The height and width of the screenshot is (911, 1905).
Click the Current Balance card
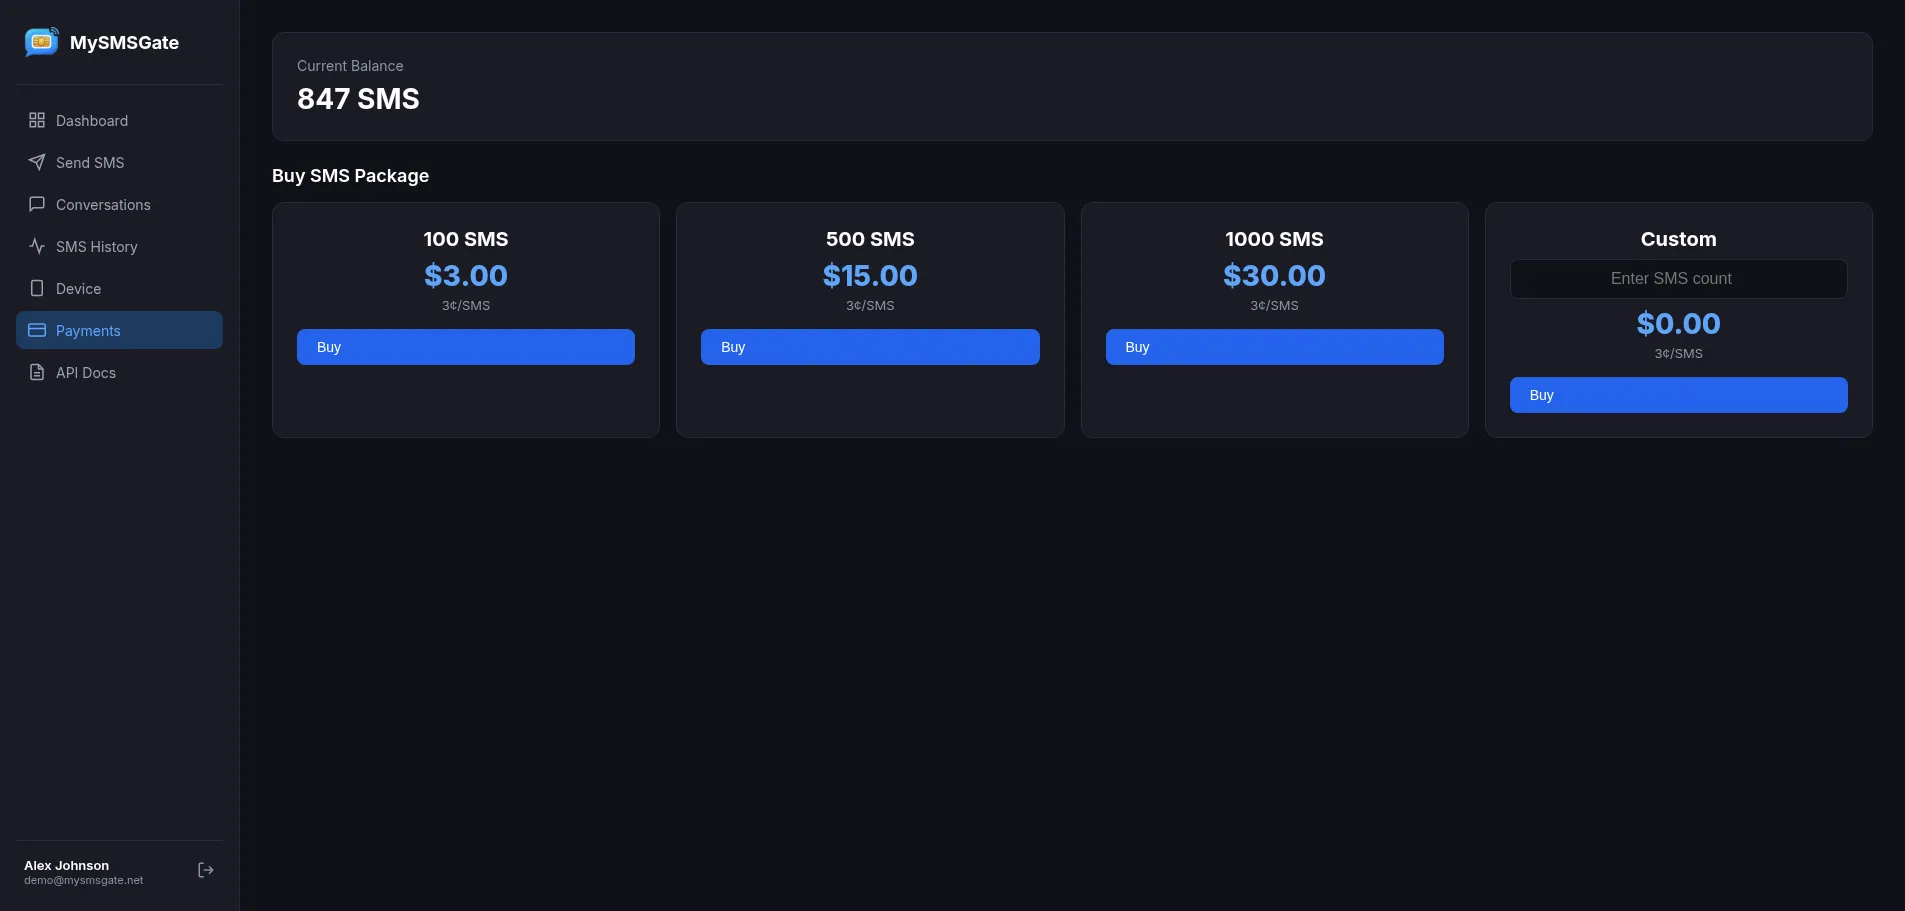tap(1070, 87)
